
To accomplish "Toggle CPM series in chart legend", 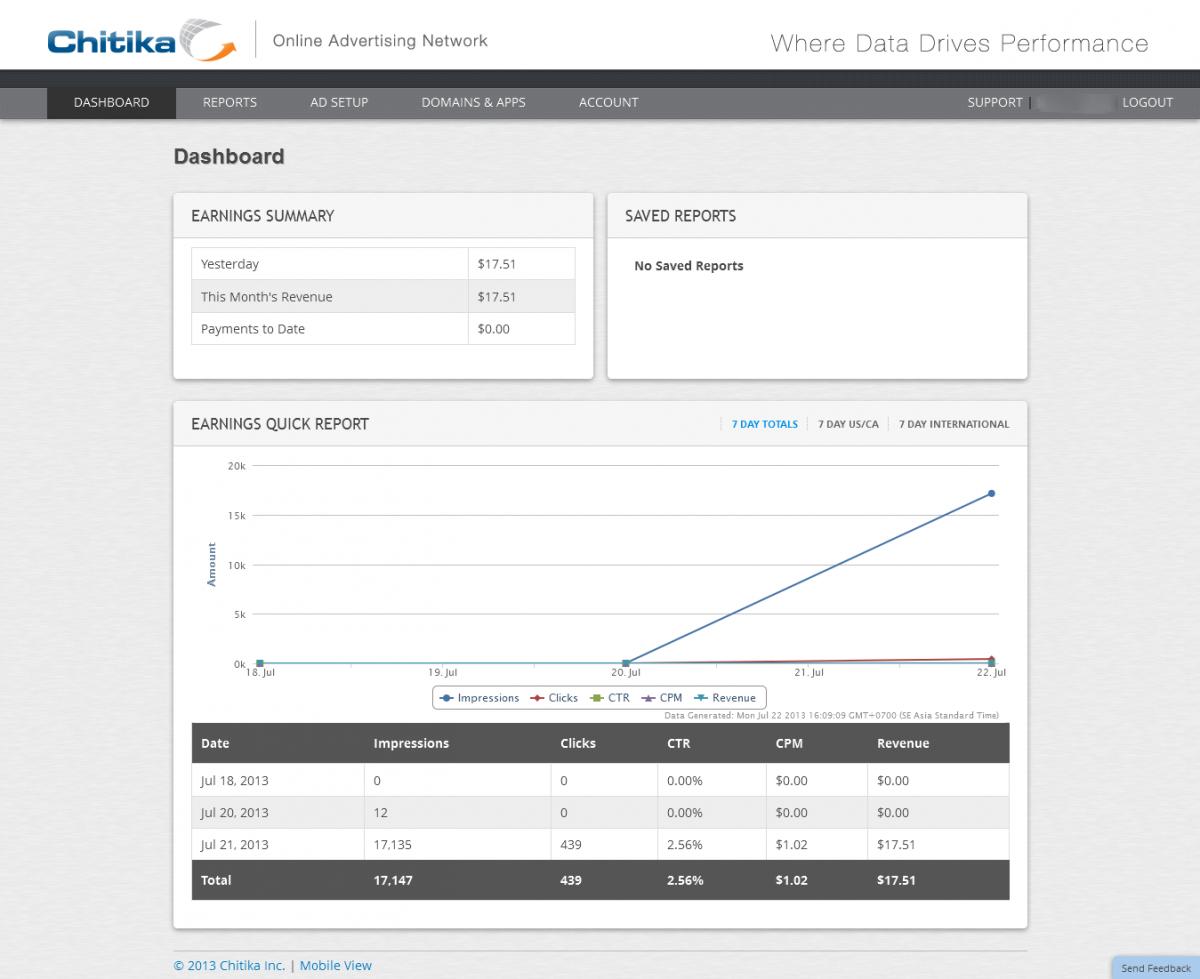I will 662,698.
